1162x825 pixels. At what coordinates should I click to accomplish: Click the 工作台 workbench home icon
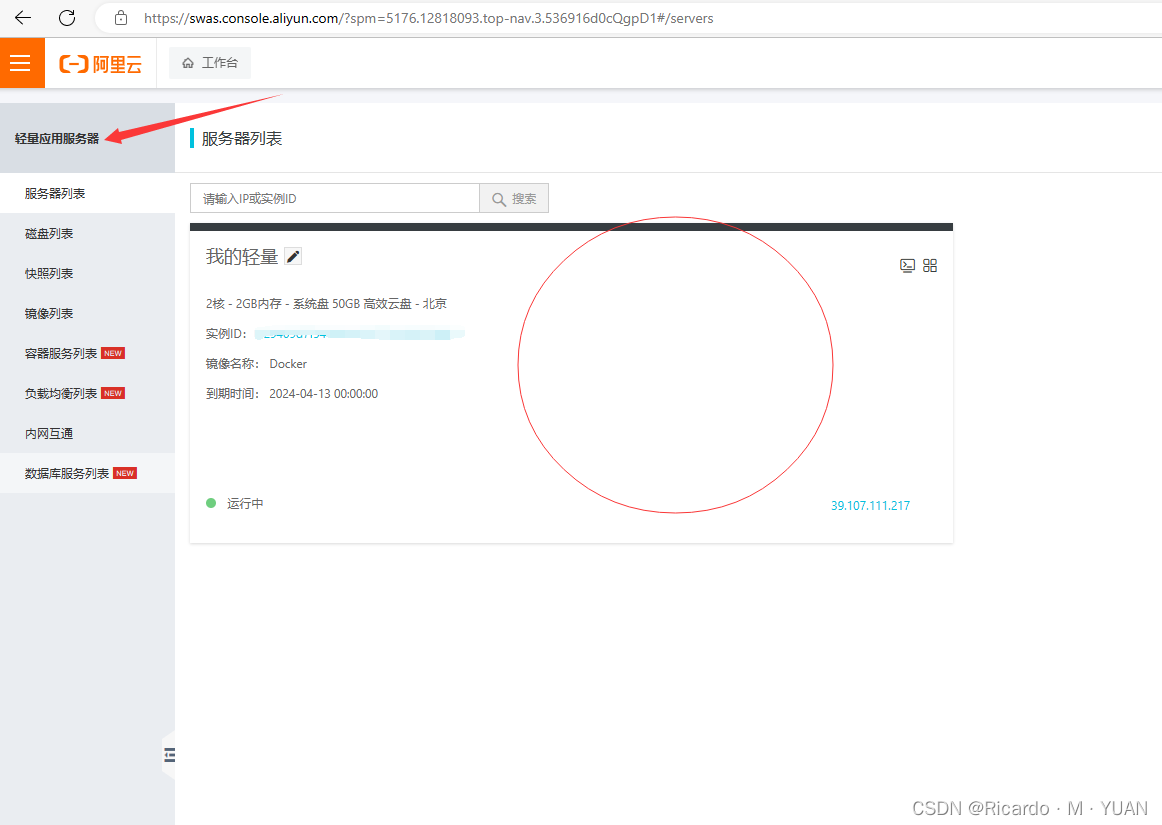coord(209,61)
